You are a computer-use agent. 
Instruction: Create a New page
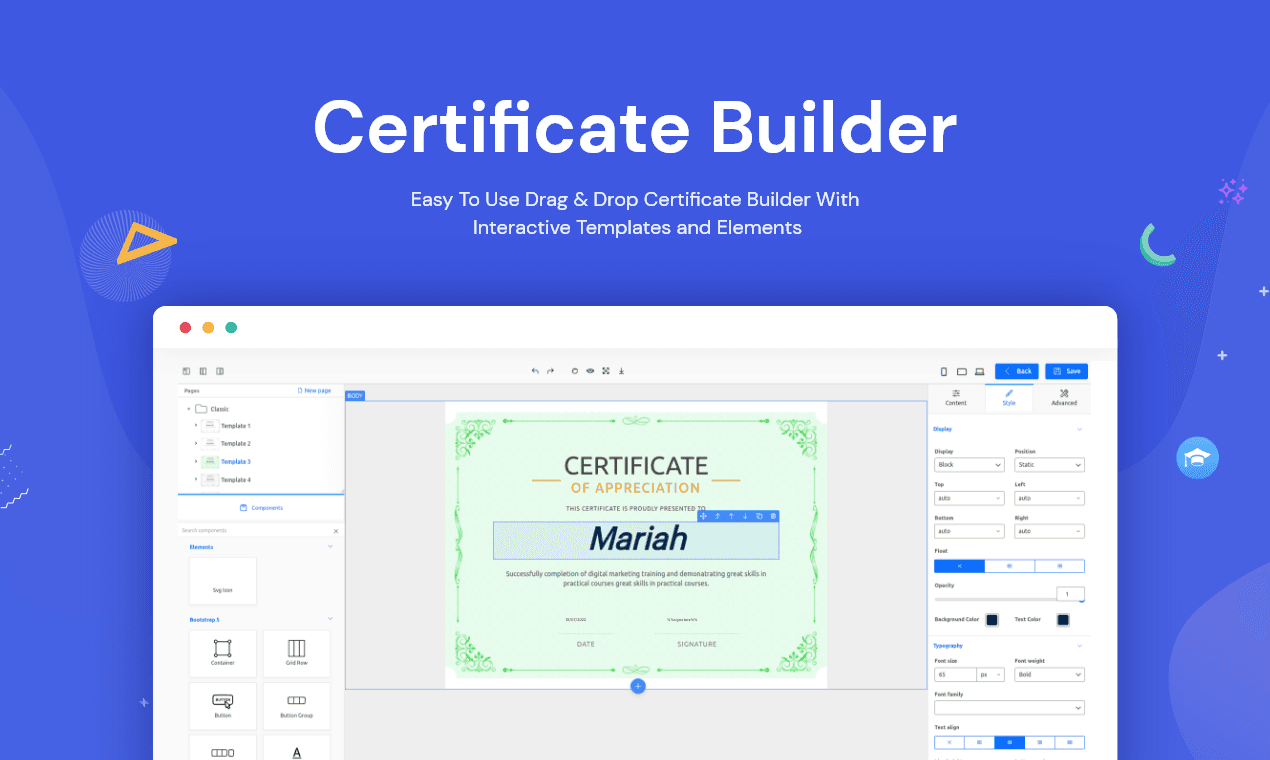[315, 391]
